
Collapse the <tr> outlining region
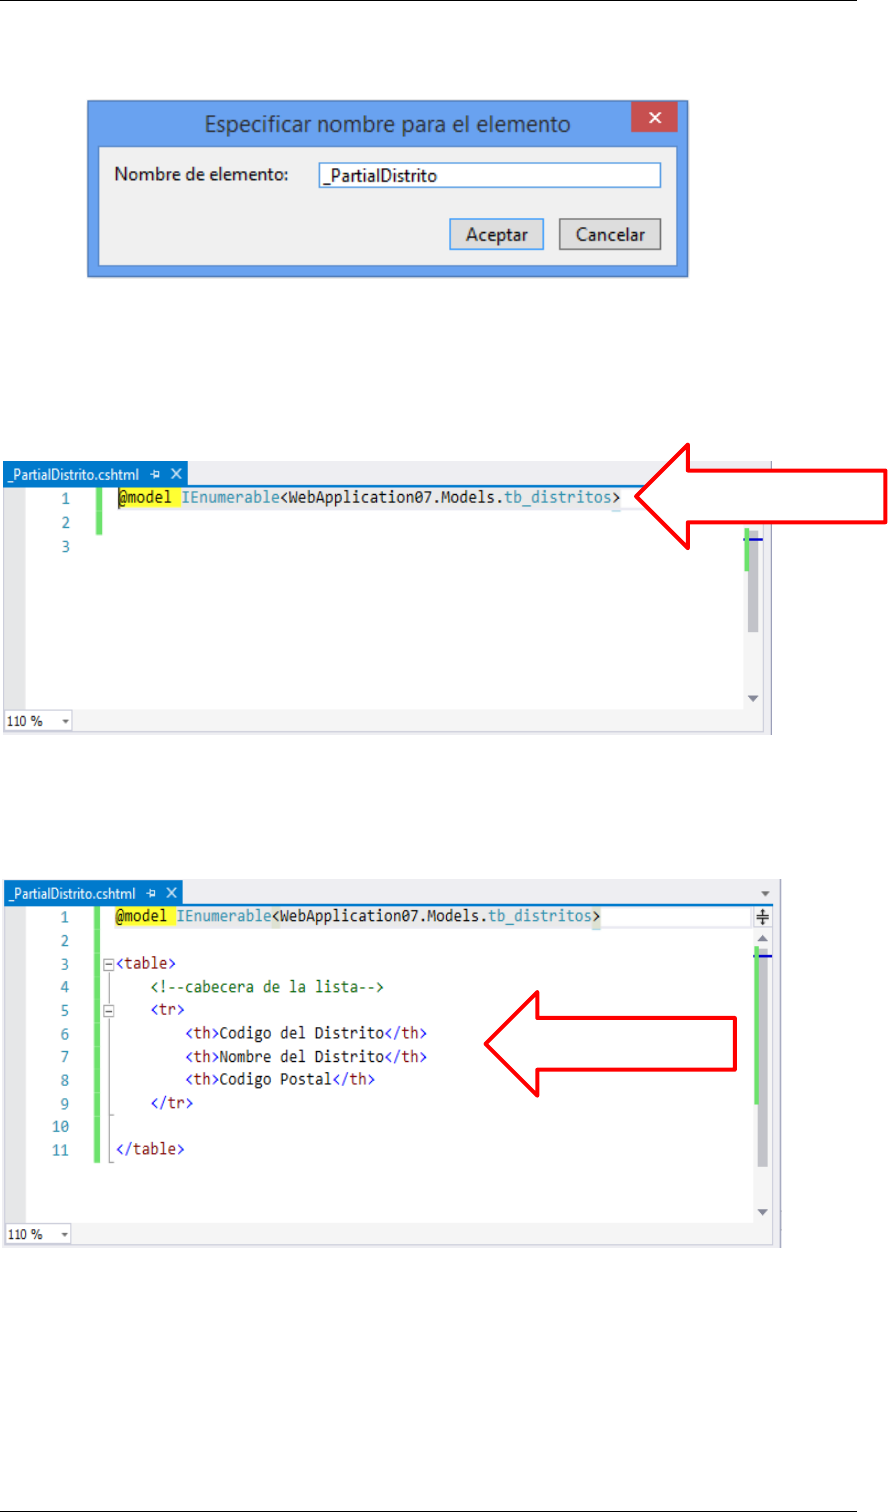pyautogui.click(x=108, y=1010)
